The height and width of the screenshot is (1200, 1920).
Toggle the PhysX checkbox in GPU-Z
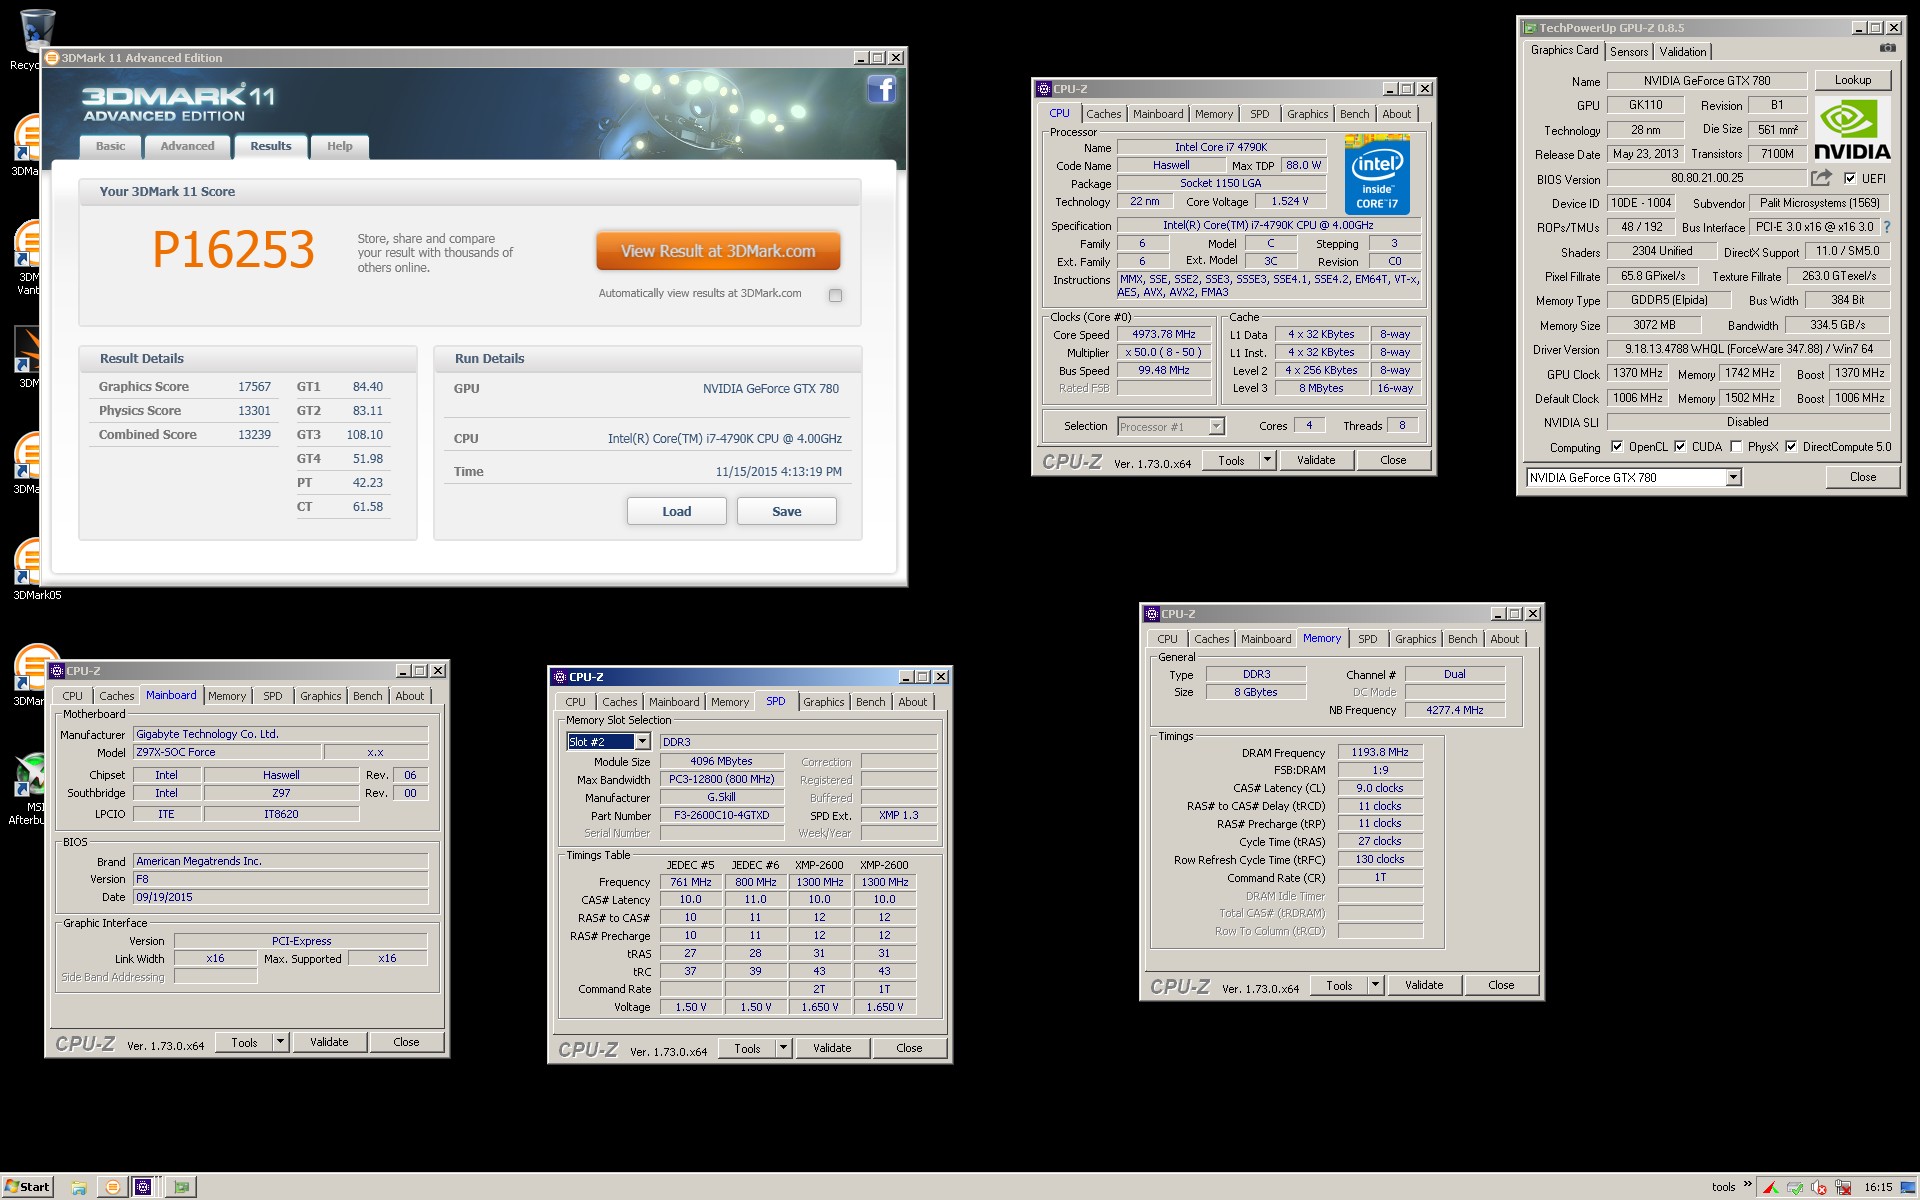(x=1736, y=447)
